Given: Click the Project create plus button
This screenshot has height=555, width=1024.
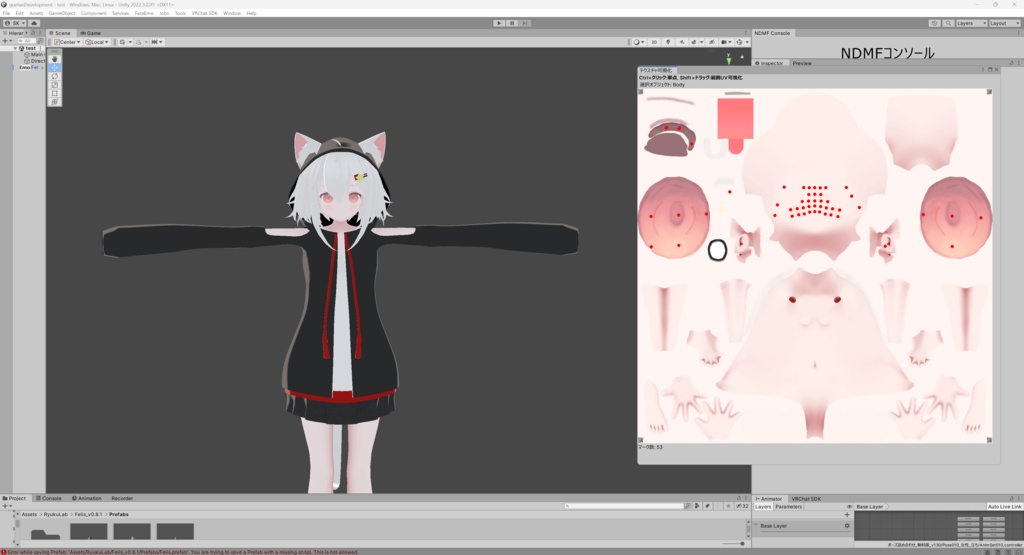Looking at the screenshot, I should 6,506.
